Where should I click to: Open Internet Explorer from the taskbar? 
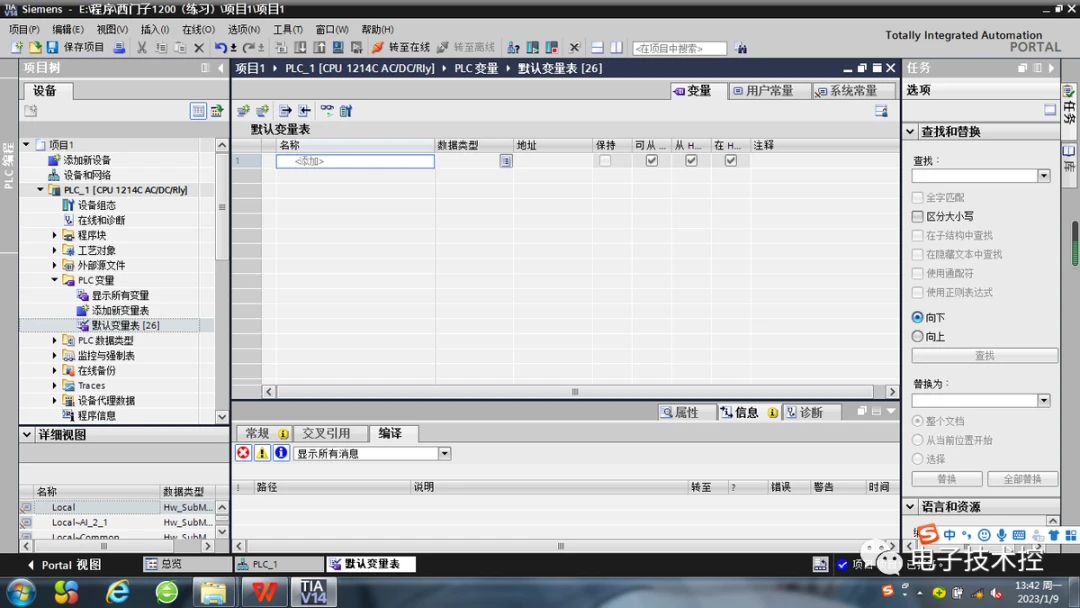(x=118, y=592)
